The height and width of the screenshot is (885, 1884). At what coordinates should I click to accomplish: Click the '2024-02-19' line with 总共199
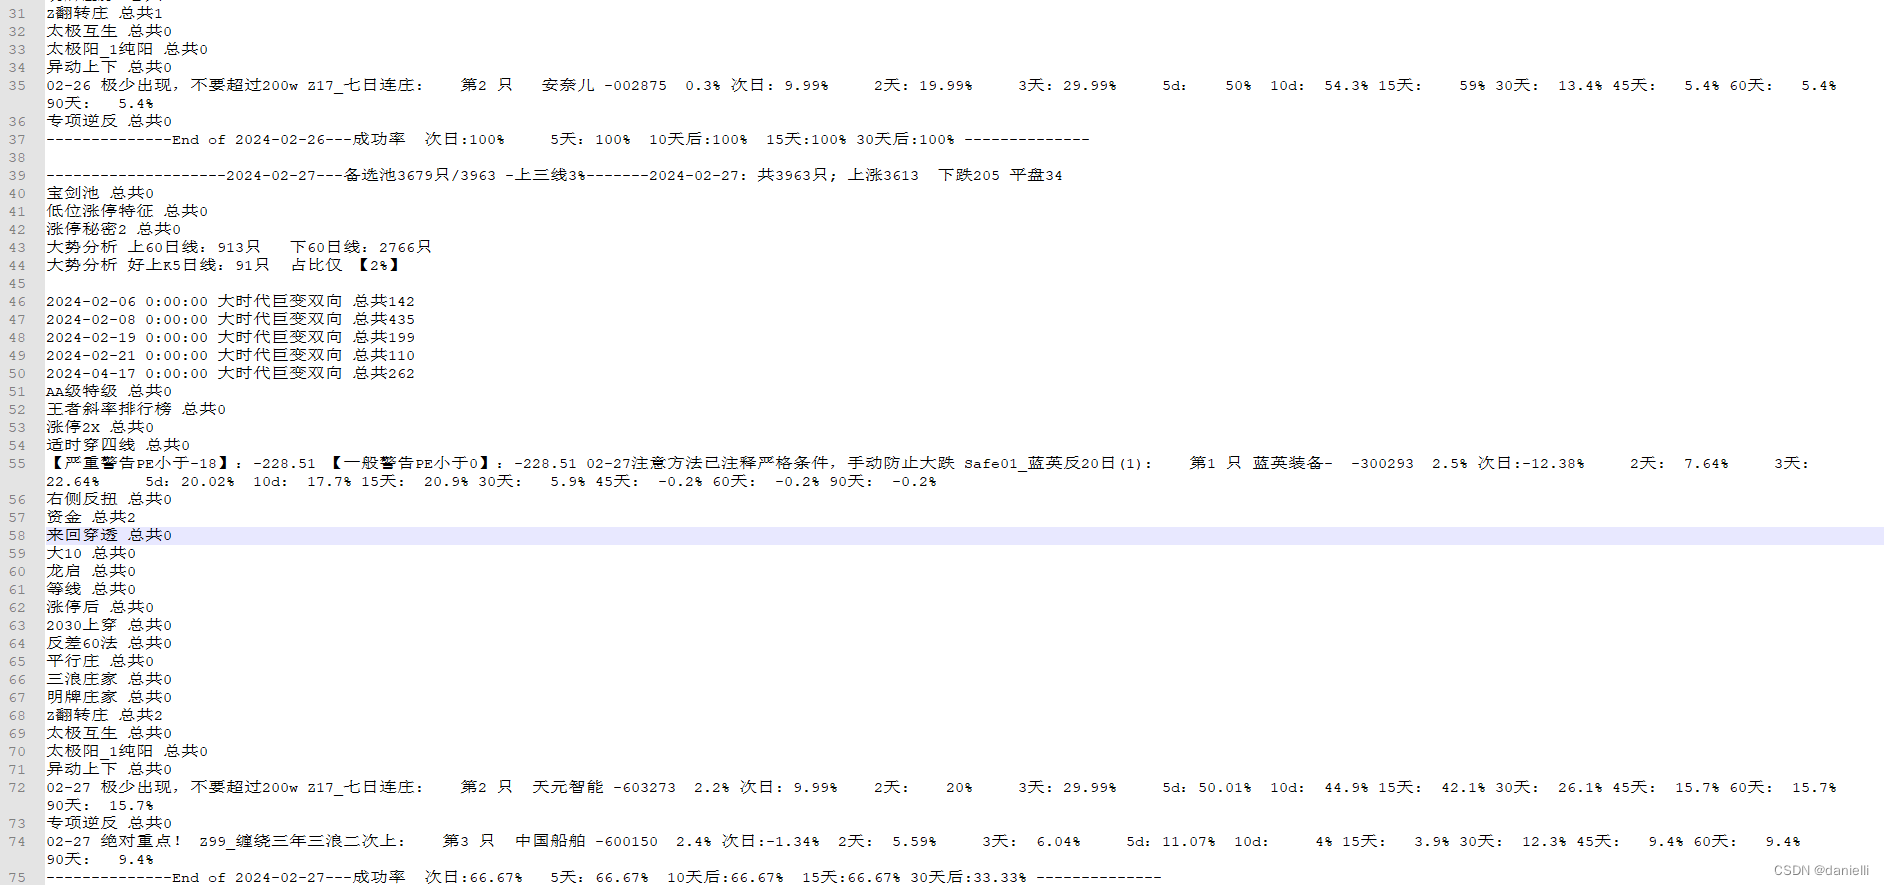pyautogui.click(x=230, y=337)
